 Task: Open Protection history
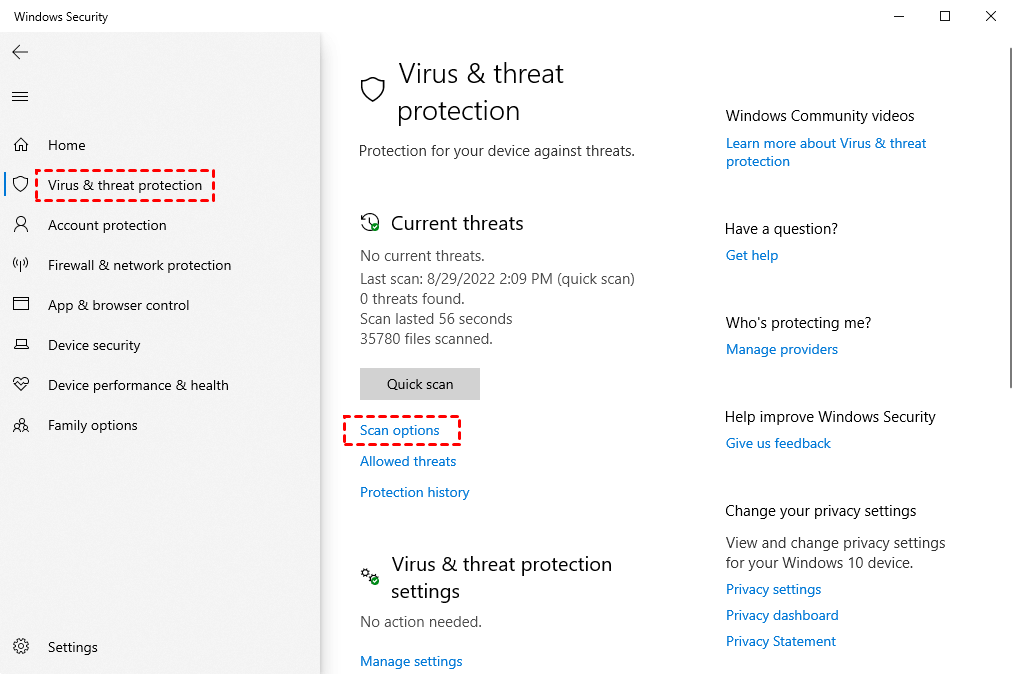(x=414, y=493)
